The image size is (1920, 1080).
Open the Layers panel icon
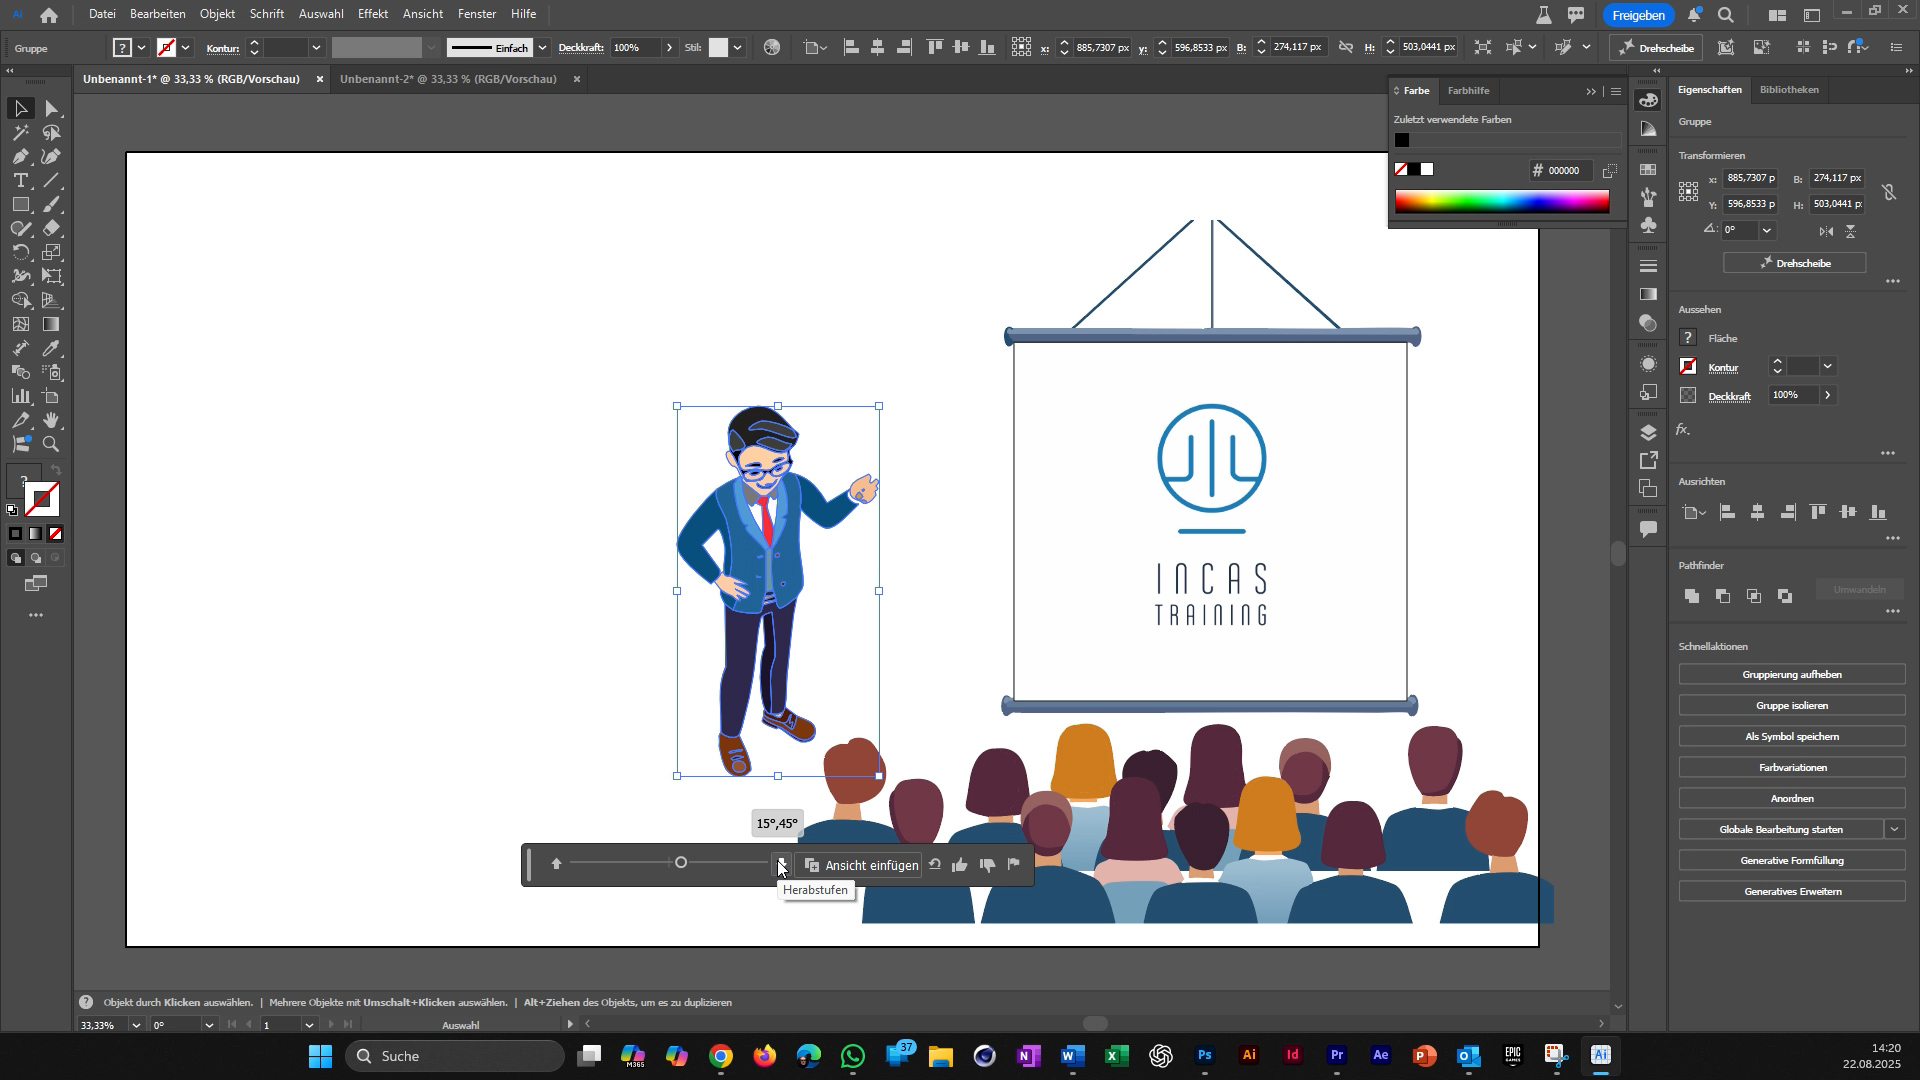(x=1649, y=432)
